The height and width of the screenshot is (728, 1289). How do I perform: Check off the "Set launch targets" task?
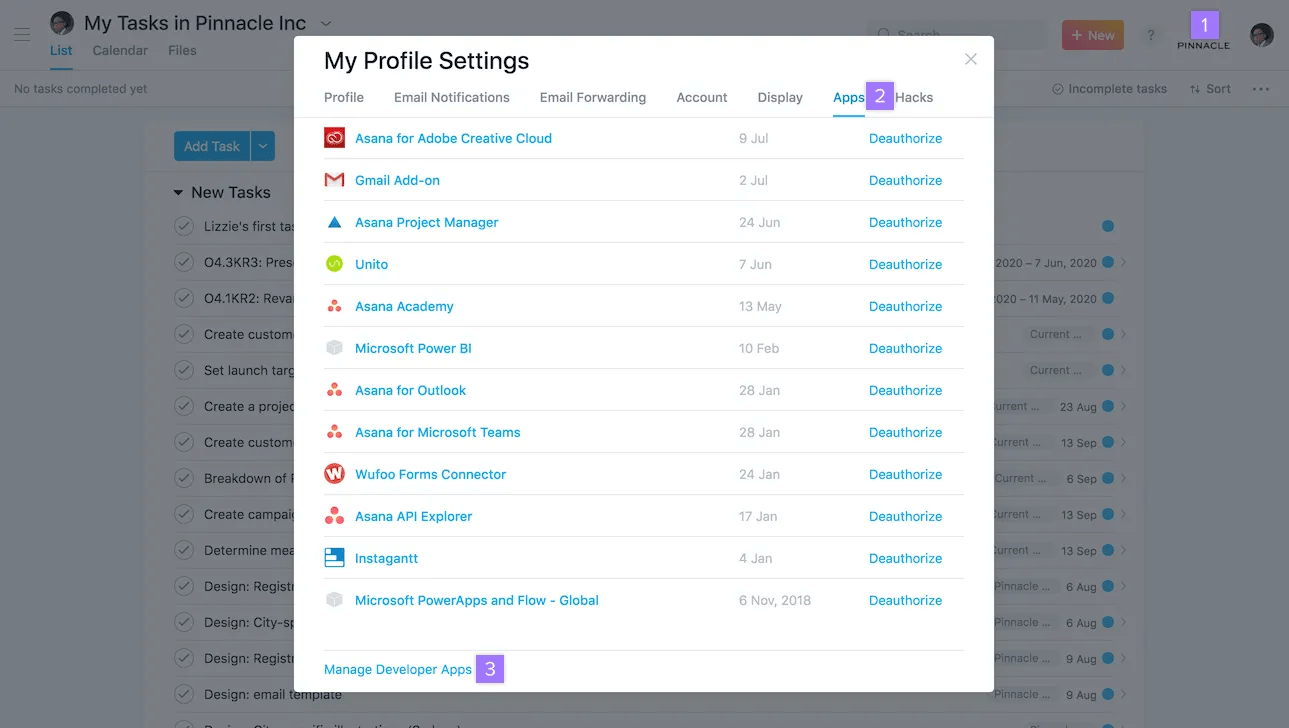coord(184,370)
